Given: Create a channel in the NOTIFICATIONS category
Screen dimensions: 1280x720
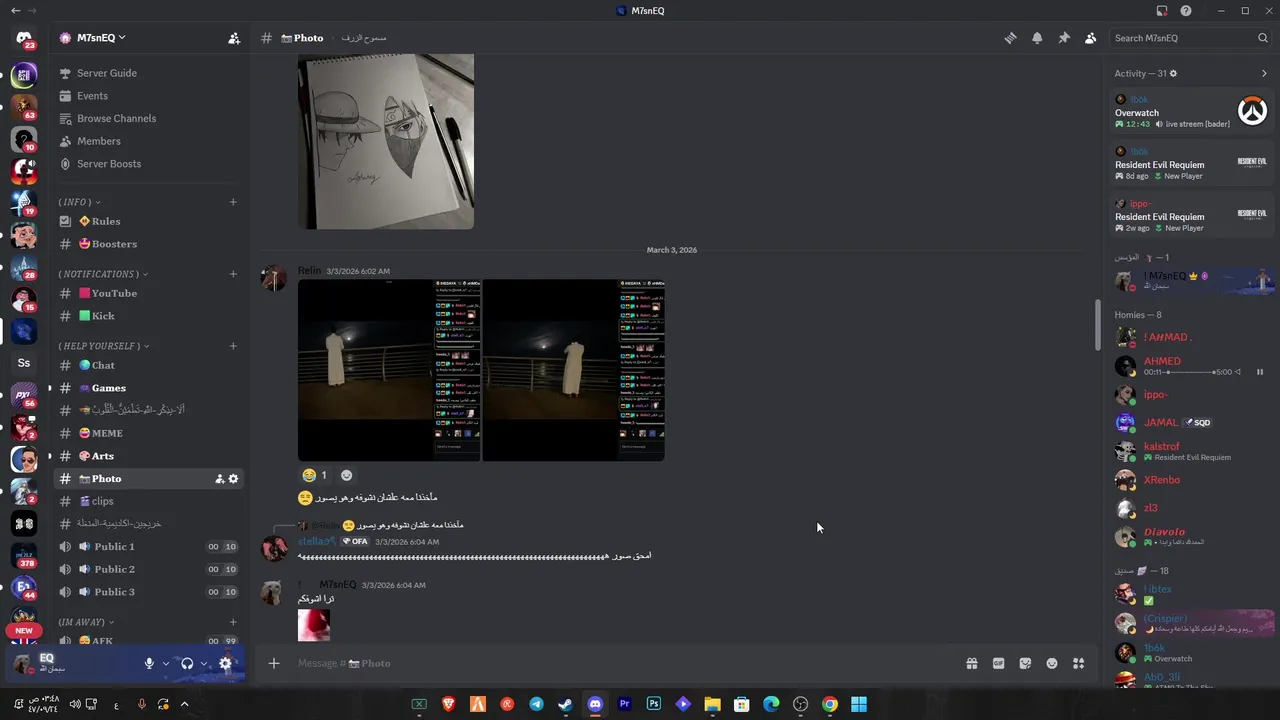Looking at the screenshot, I should (233, 274).
